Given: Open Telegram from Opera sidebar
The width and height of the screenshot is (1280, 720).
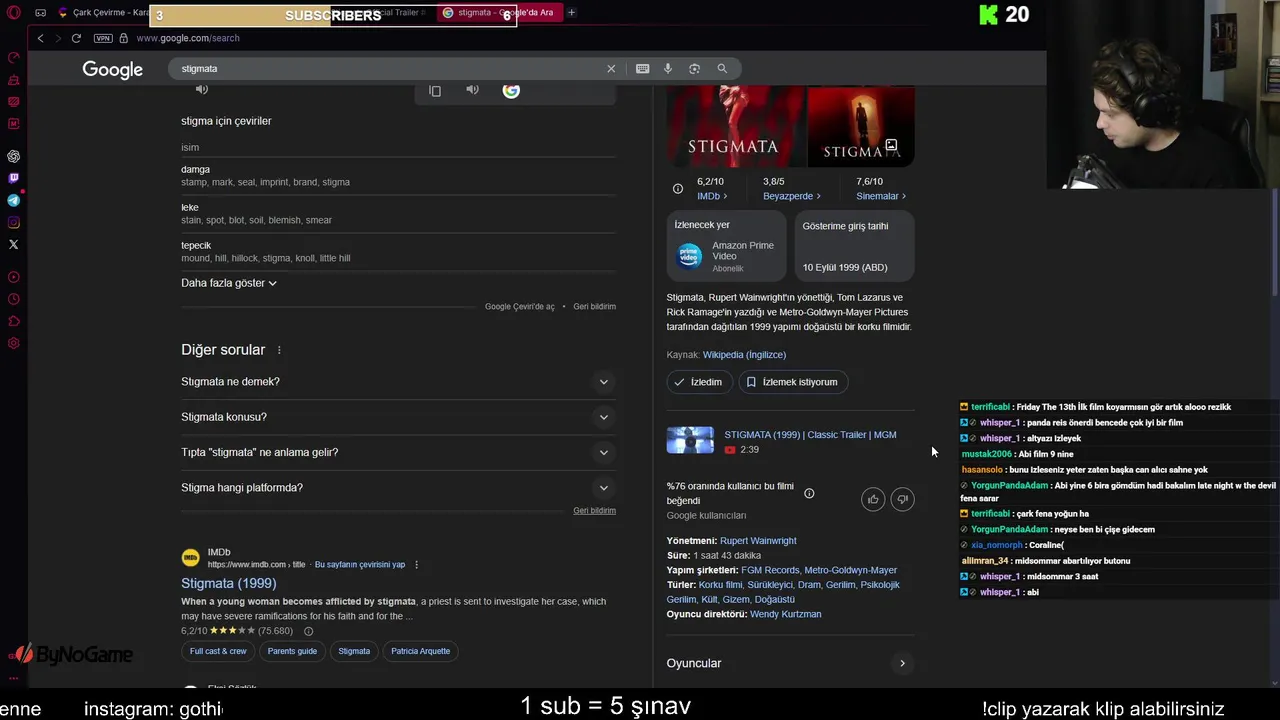Looking at the screenshot, I should [13, 200].
